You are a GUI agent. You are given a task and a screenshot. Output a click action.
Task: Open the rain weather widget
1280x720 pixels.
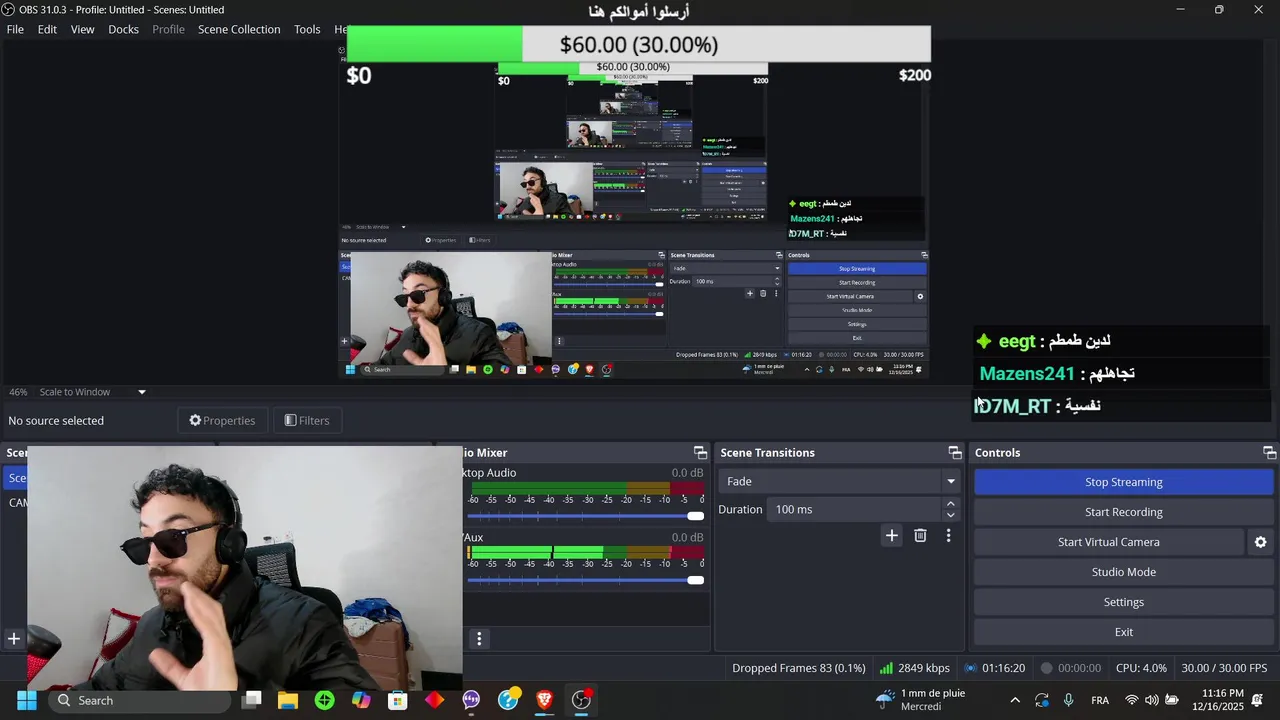920,700
